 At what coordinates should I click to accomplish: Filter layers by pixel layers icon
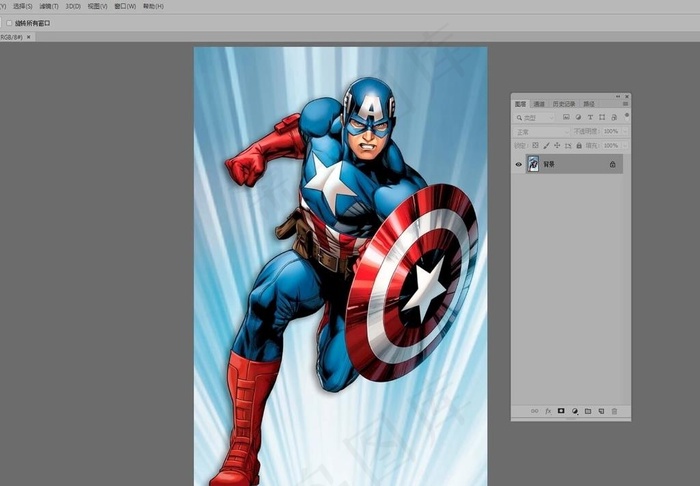coord(566,117)
